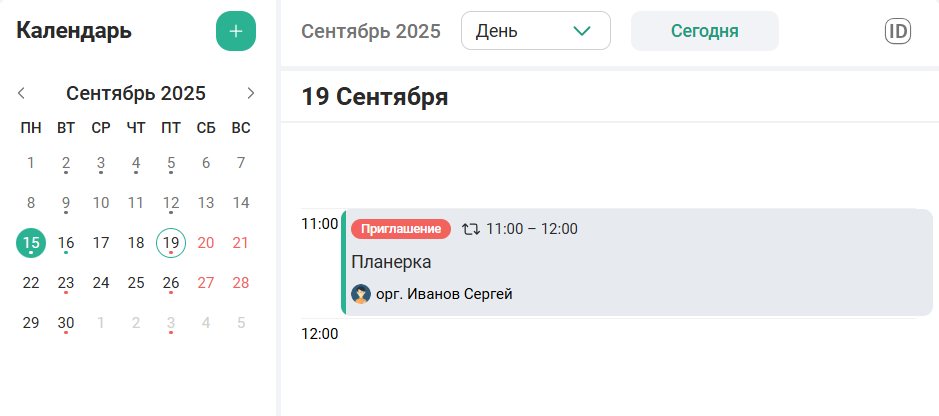Screen dimensions: 939x416
Task: Pick September 30 in mini calendar
Action: [x=66, y=322]
